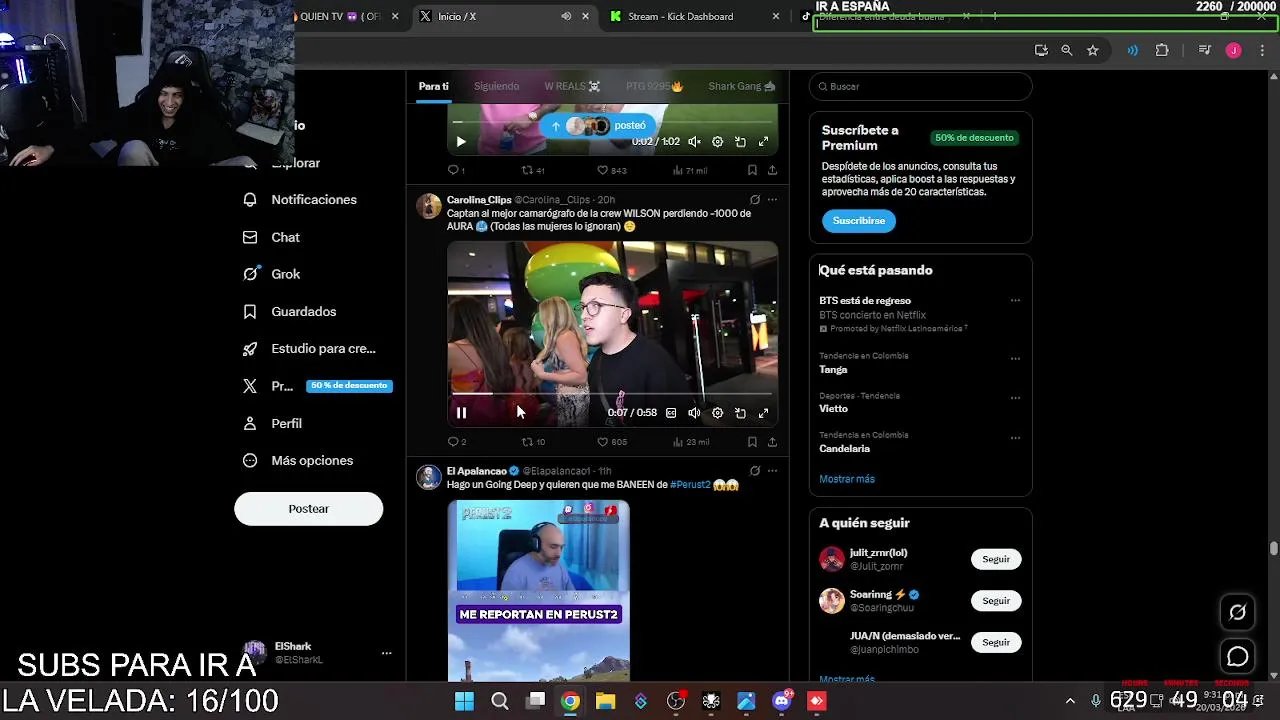The height and width of the screenshot is (720, 1280).
Task: Mute the Carolina_Clips video audio
Action: point(694,413)
